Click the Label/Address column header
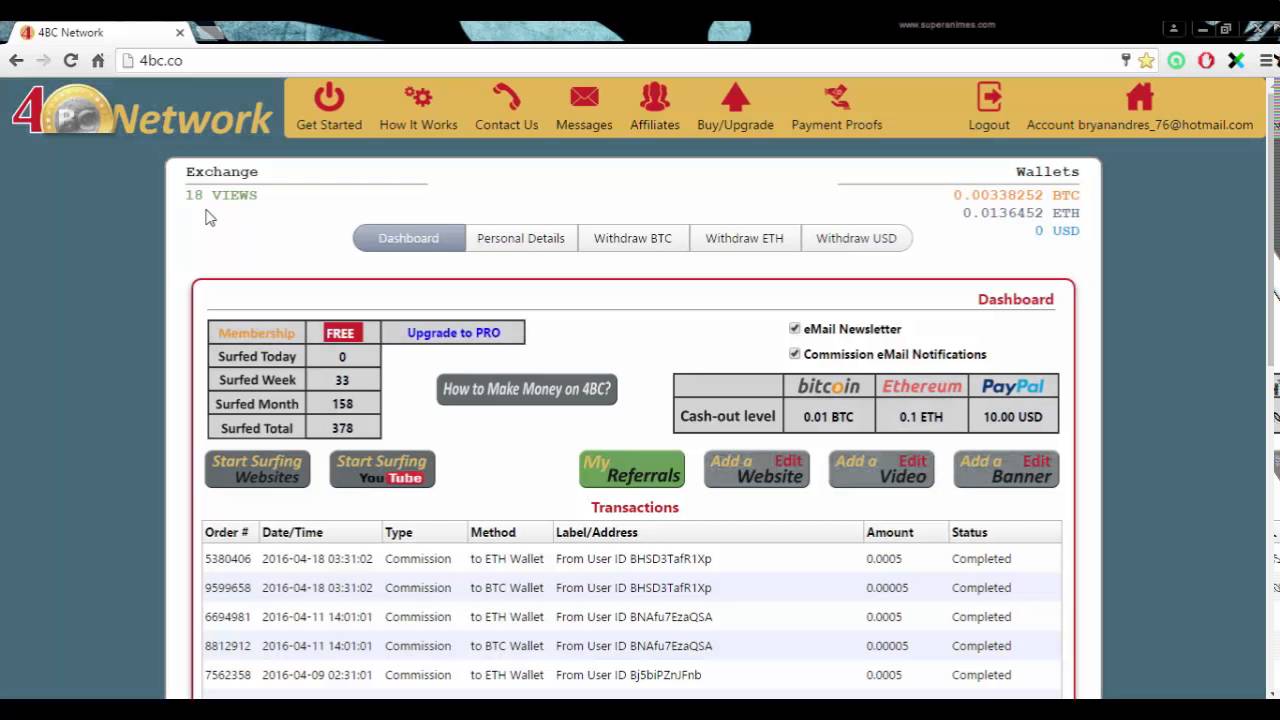 (596, 532)
